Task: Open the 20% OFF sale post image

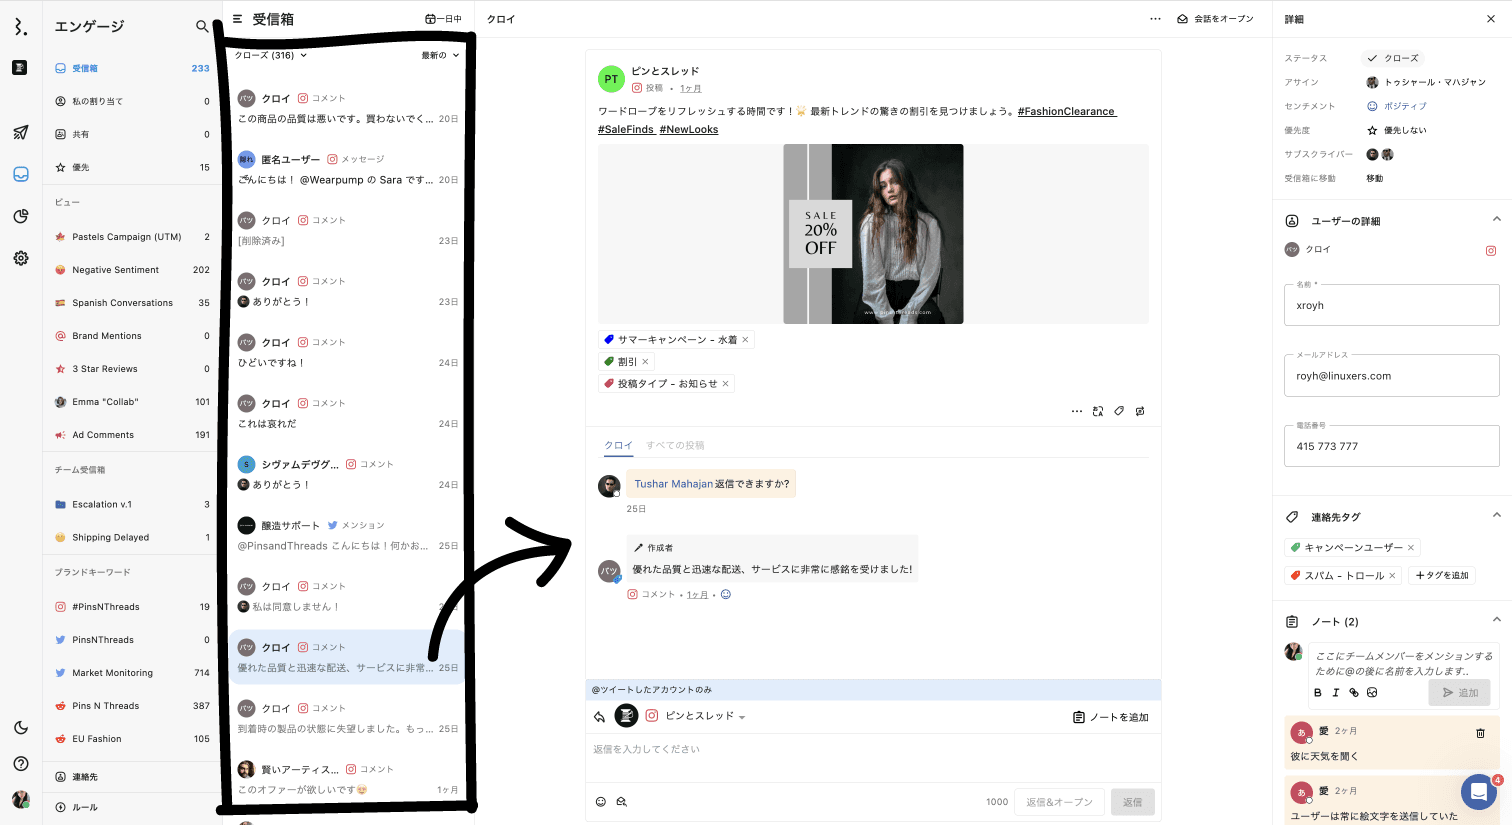Action: click(873, 234)
